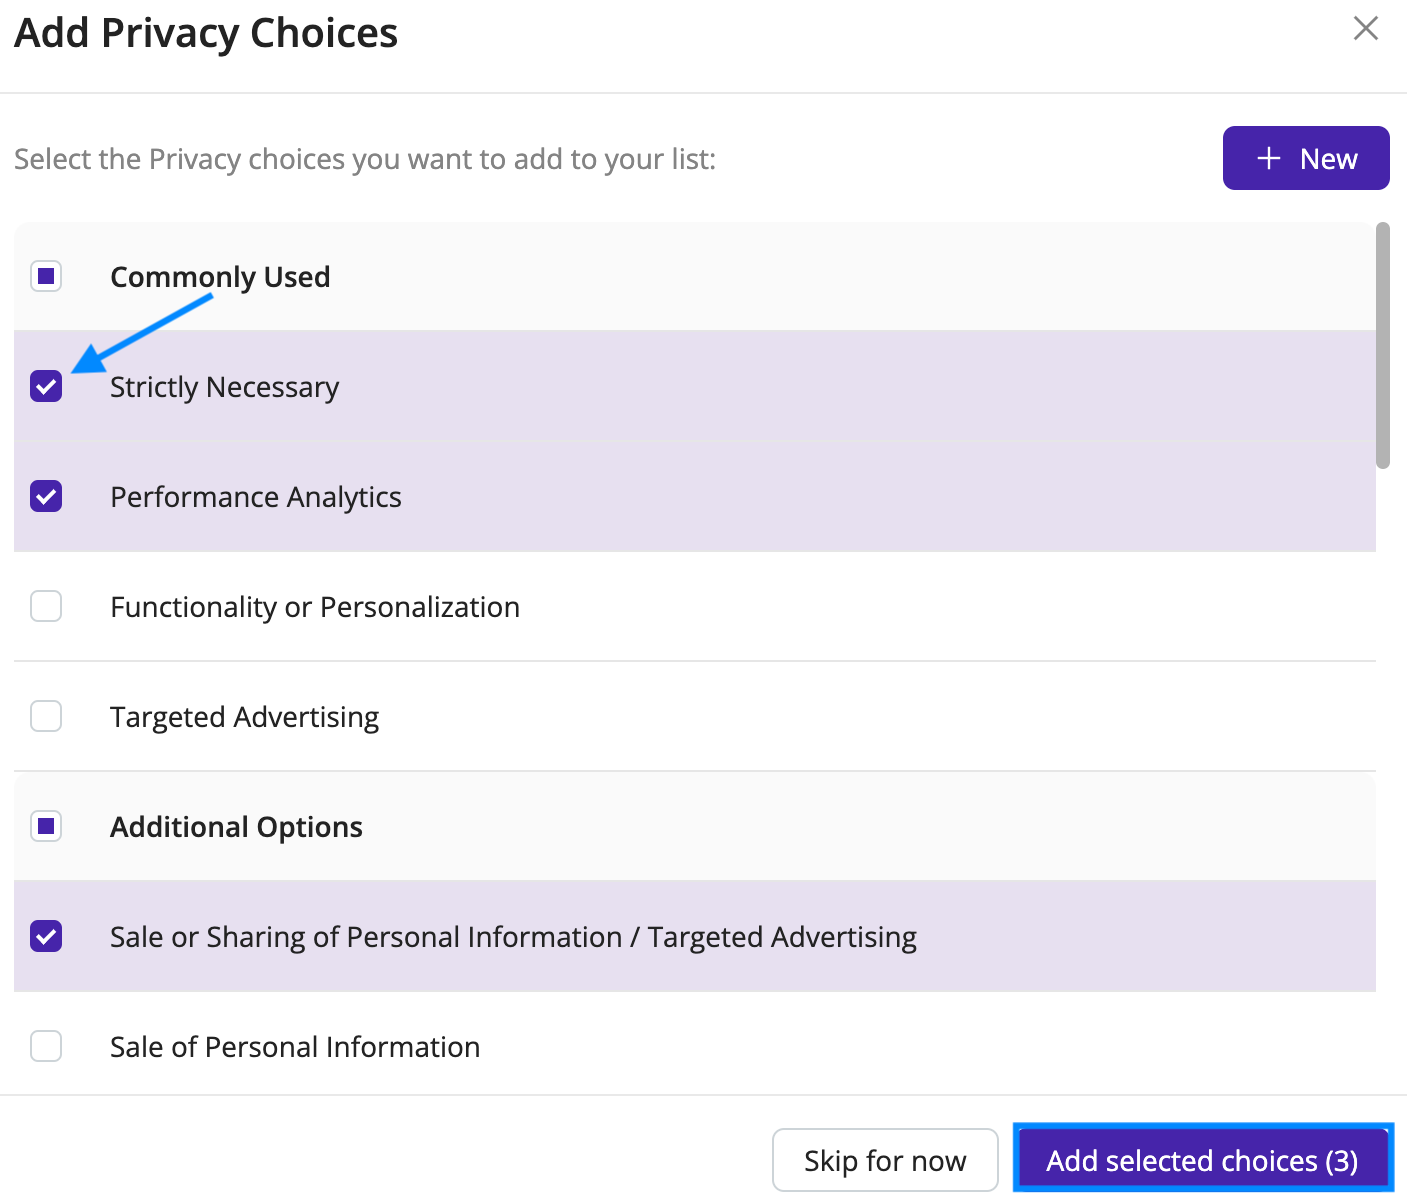The image size is (1407, 1204).
Task: Toggle the Additional Options group checkbox
Action: (46, 826)
